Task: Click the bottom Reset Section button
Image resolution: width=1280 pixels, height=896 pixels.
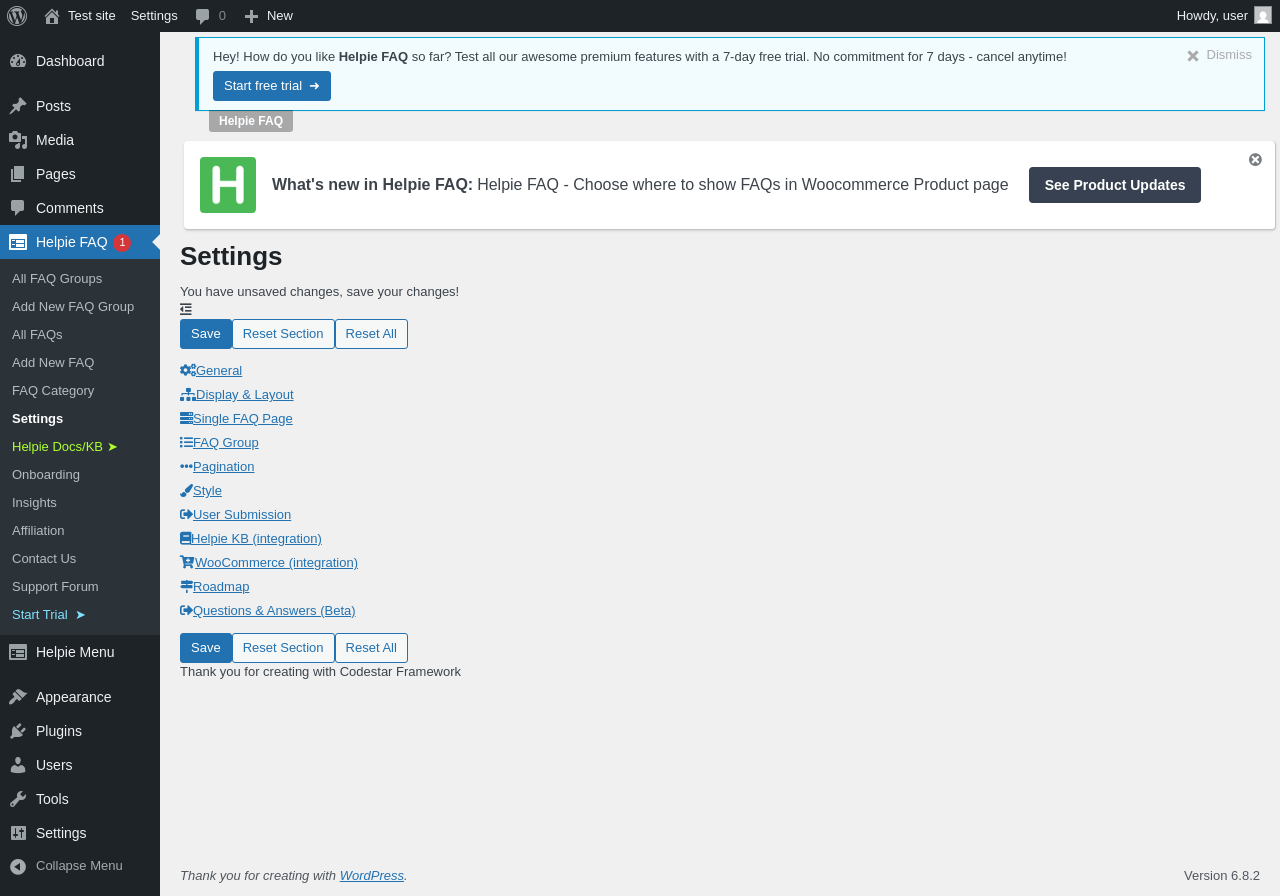Action: tap(283, 648)
